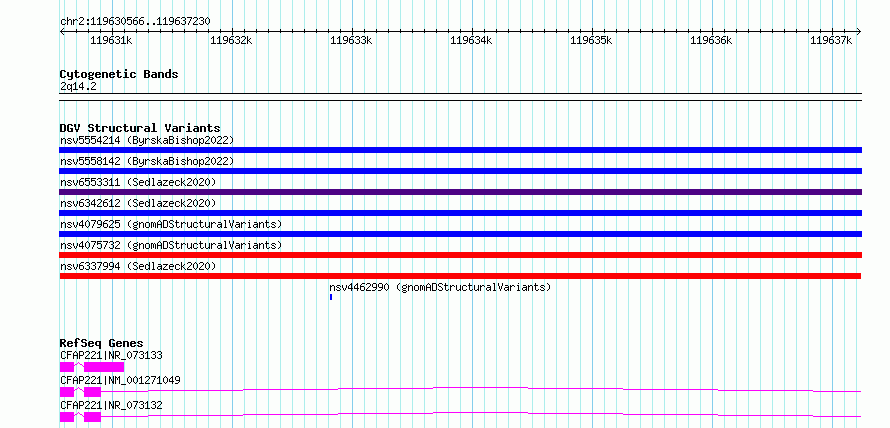Screen dimensions: 890x428
Task: Click the Cytogenetic Bands track heading
Action: 119,74
